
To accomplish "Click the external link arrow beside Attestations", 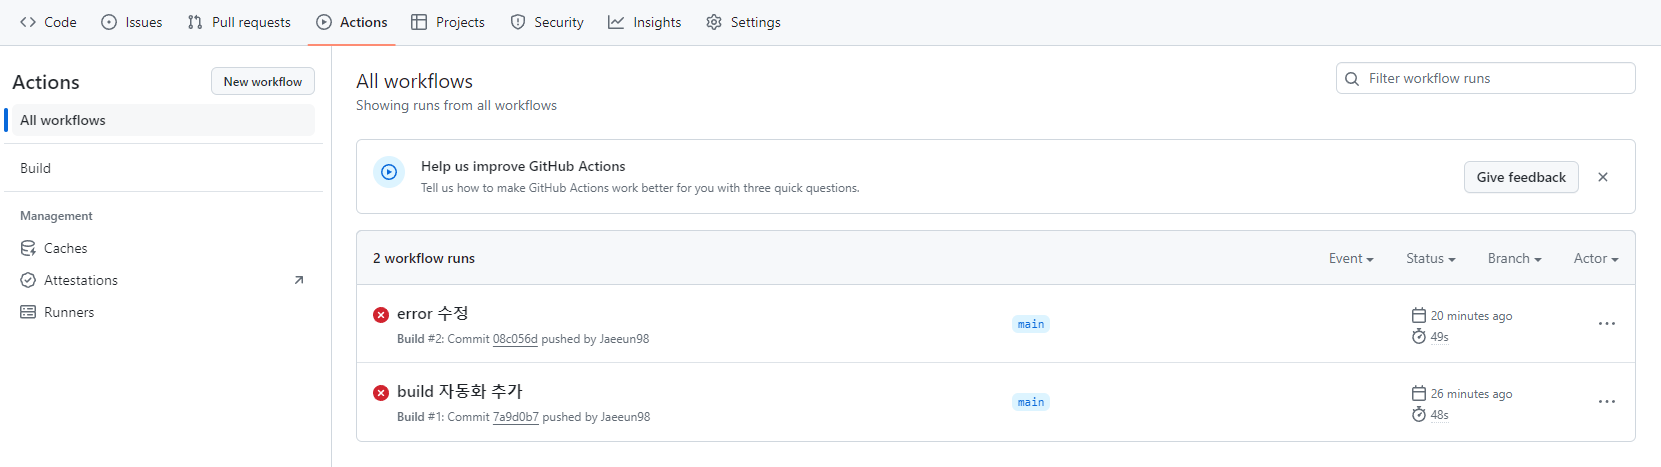I will [x=298, y=280].
